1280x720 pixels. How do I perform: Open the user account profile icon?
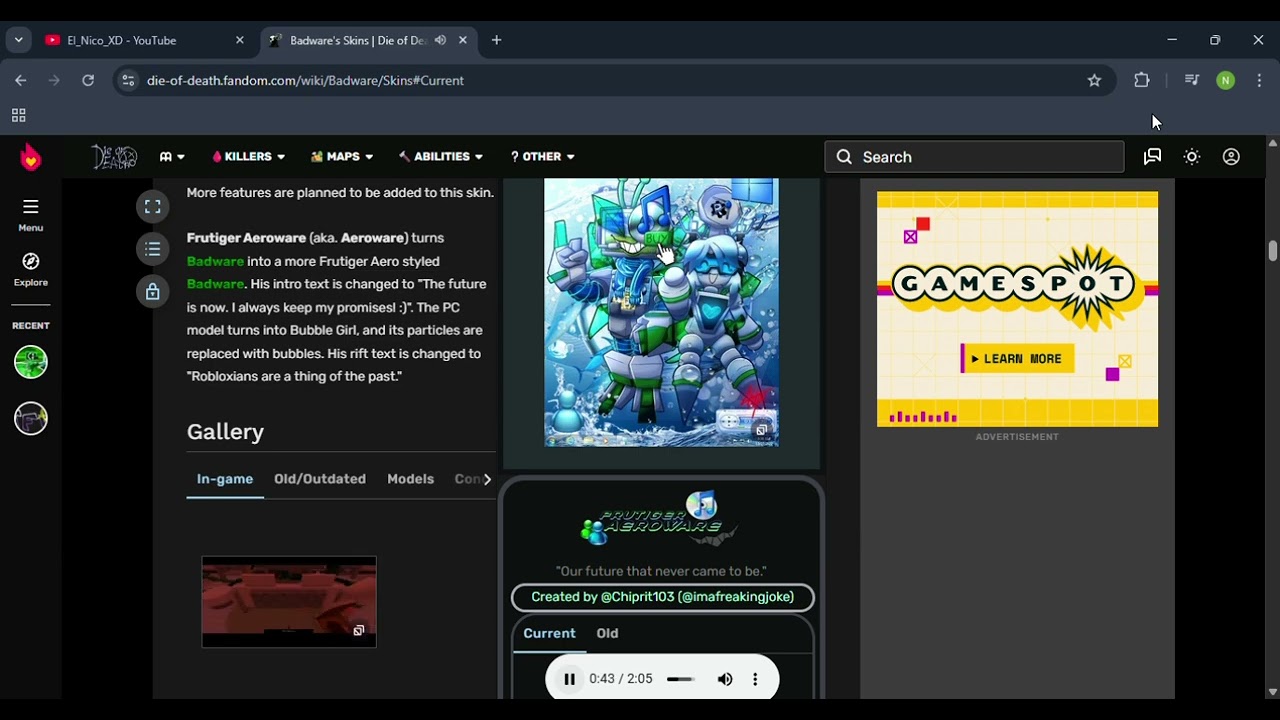1231,157
